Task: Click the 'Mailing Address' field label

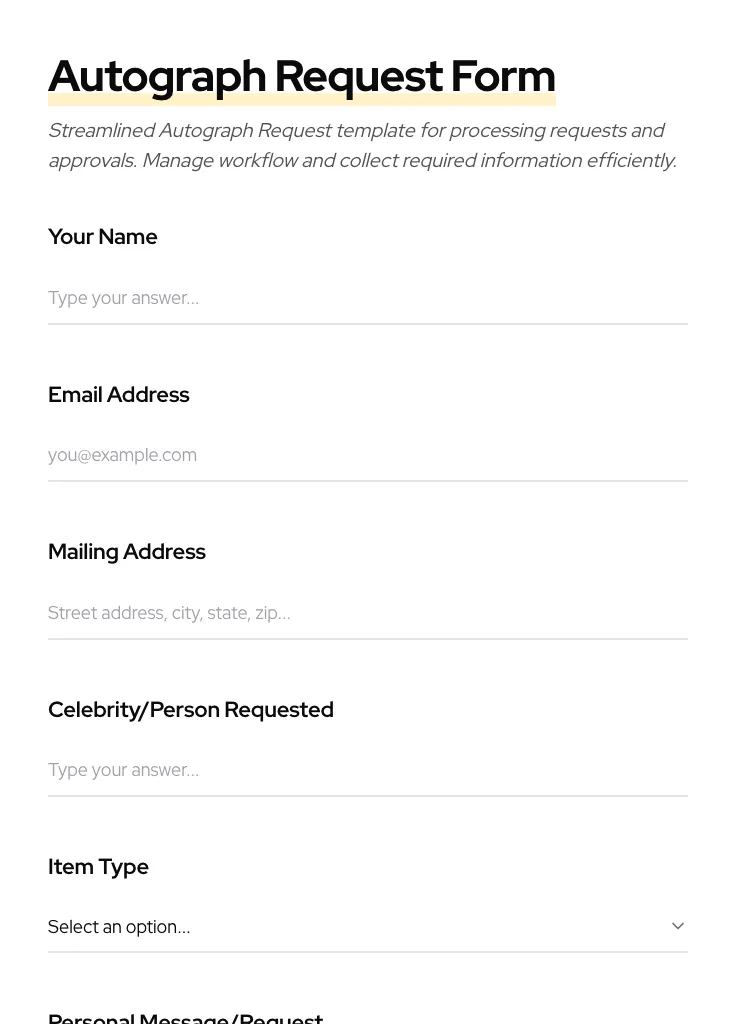Action: [x=127, y=552]
